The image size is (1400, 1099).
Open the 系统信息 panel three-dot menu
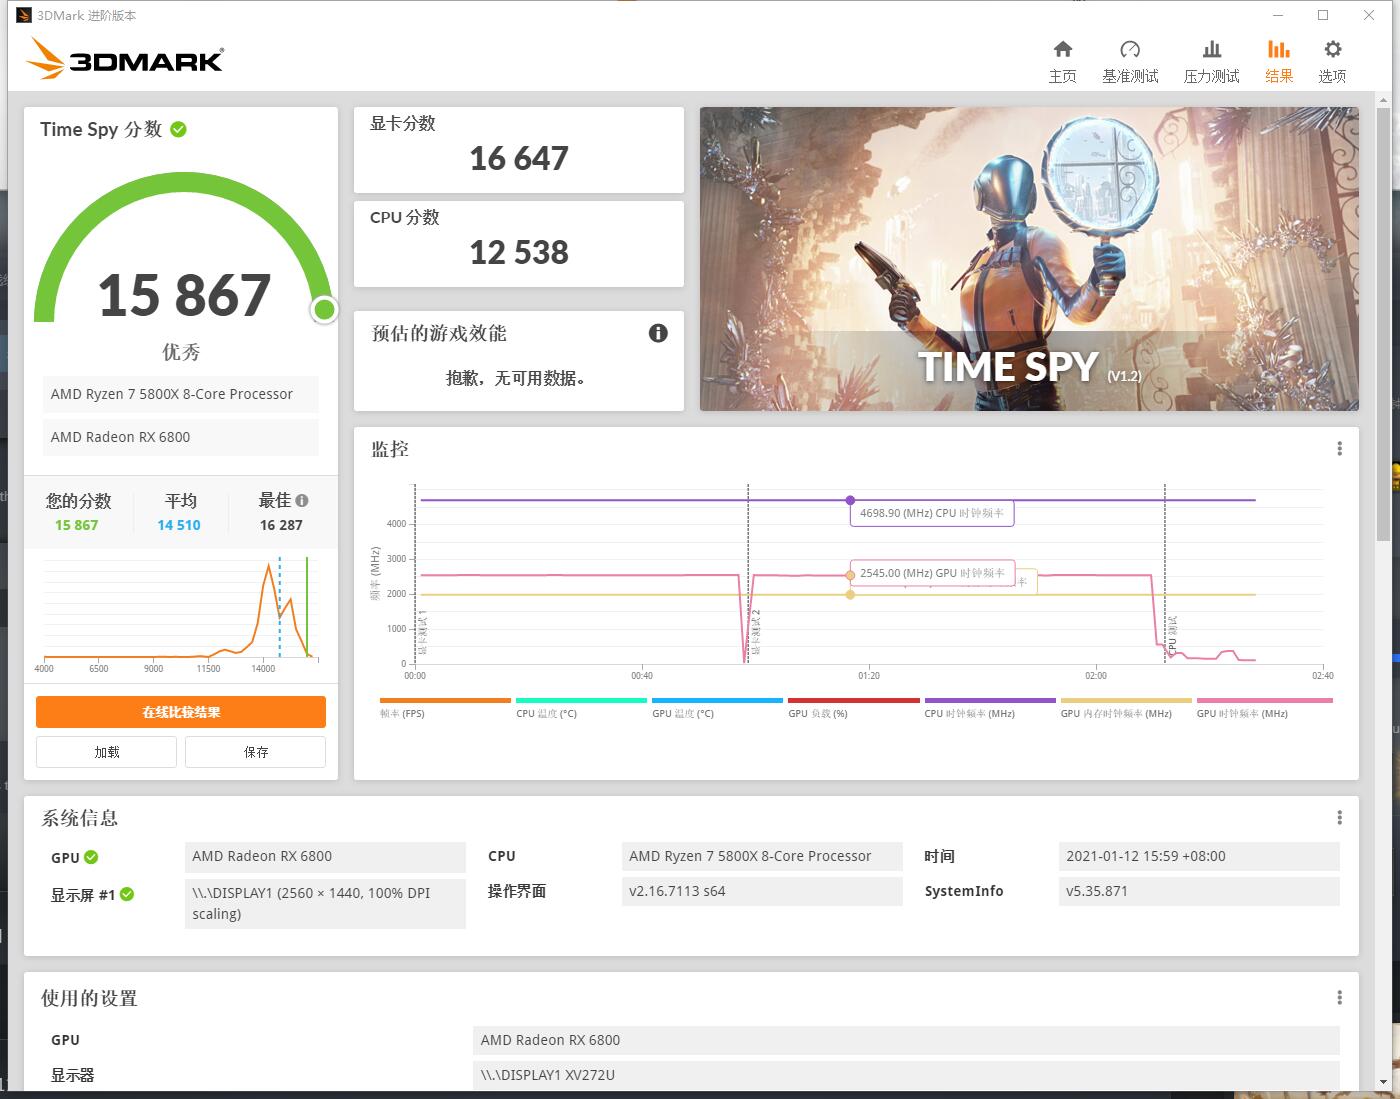click(1339, 817)
